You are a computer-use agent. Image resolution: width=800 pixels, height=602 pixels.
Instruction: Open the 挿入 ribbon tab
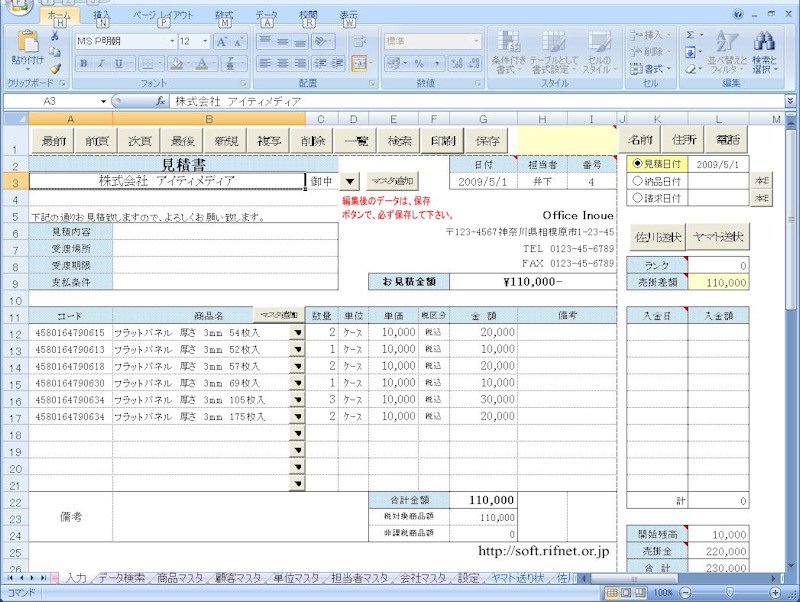(x=102, y=16)
